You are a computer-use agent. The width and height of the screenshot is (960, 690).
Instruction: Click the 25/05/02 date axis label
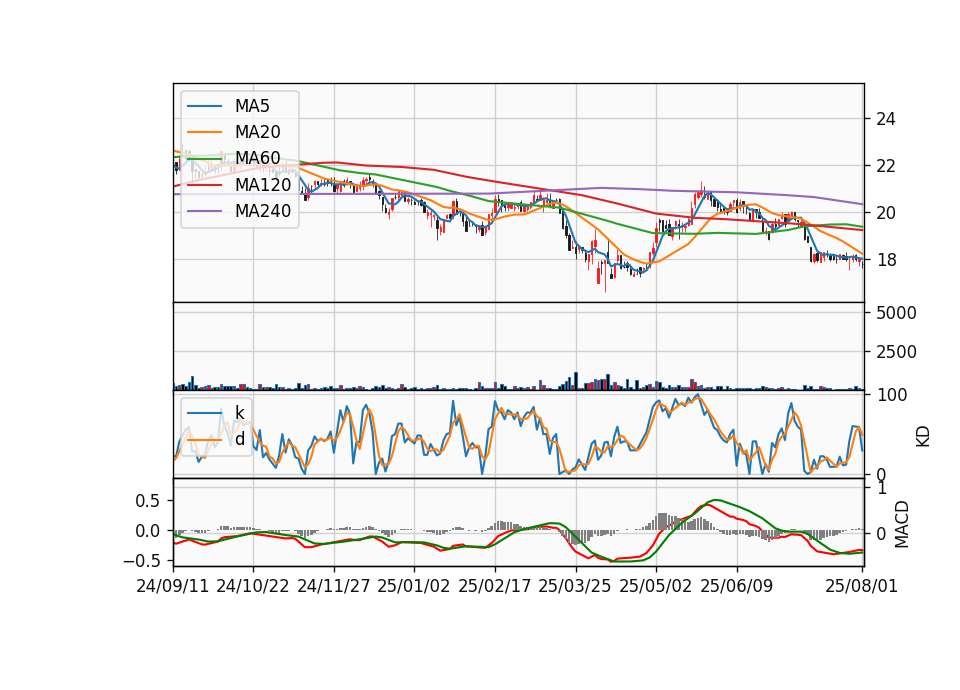tap(656, 586)
